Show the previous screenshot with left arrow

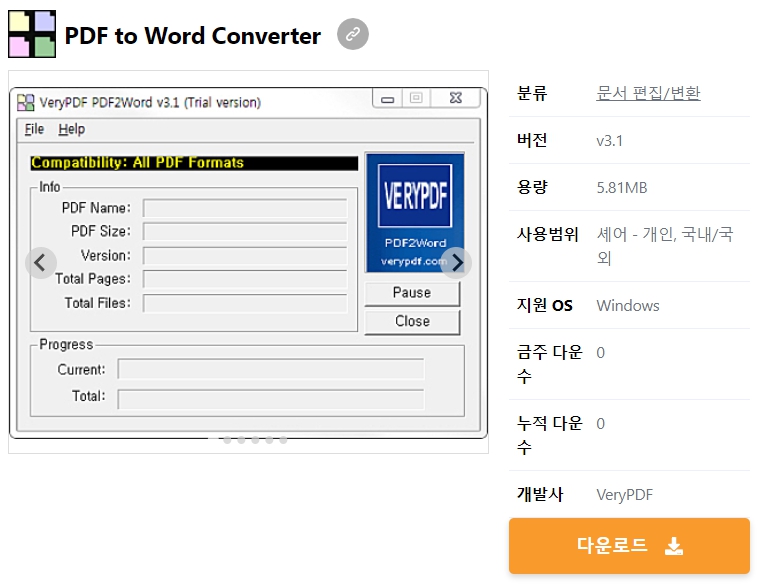coord(41,263)
